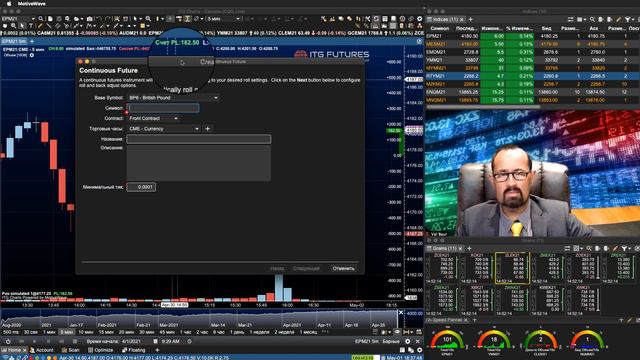Select the 500 ms timeframe button

(10, 332)
